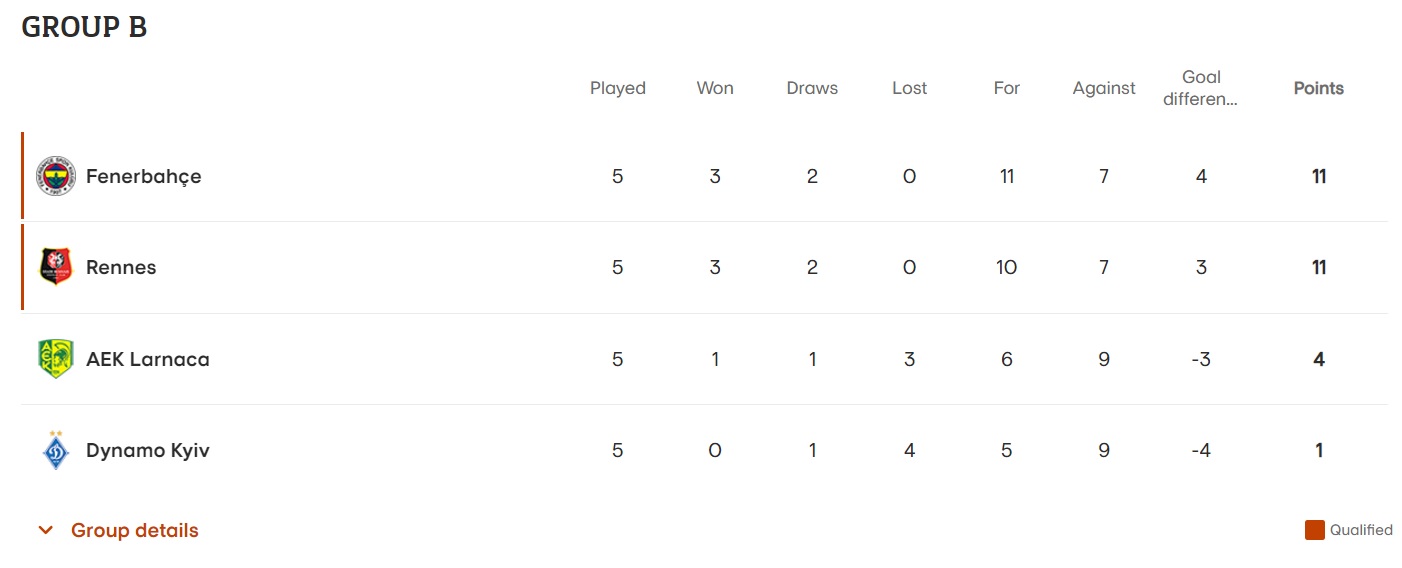Viewport: 1402px width, 568px height.
Task: Click Fenerbahçe's 11 points value
Action: (1318, 176)
